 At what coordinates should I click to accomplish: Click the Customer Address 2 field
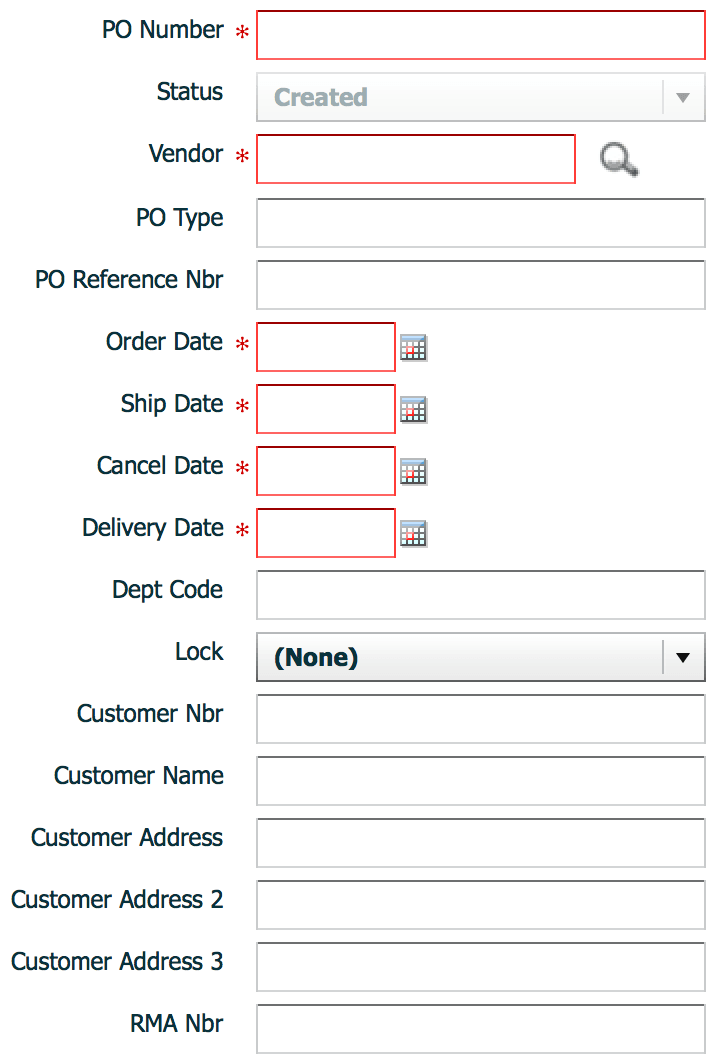pos(480,905)
